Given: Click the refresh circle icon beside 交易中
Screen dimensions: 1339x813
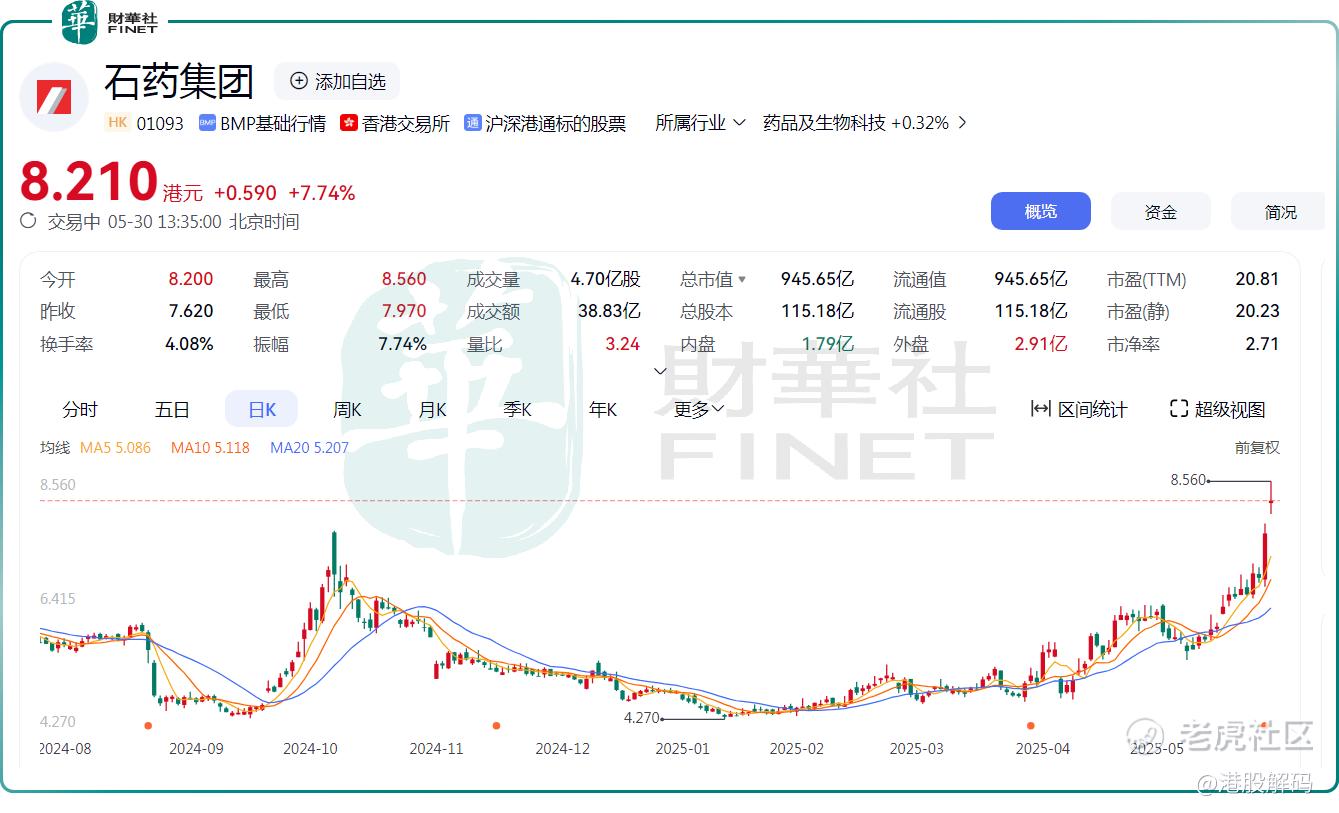Looking at the screenshot, I should tap(29, 221).
